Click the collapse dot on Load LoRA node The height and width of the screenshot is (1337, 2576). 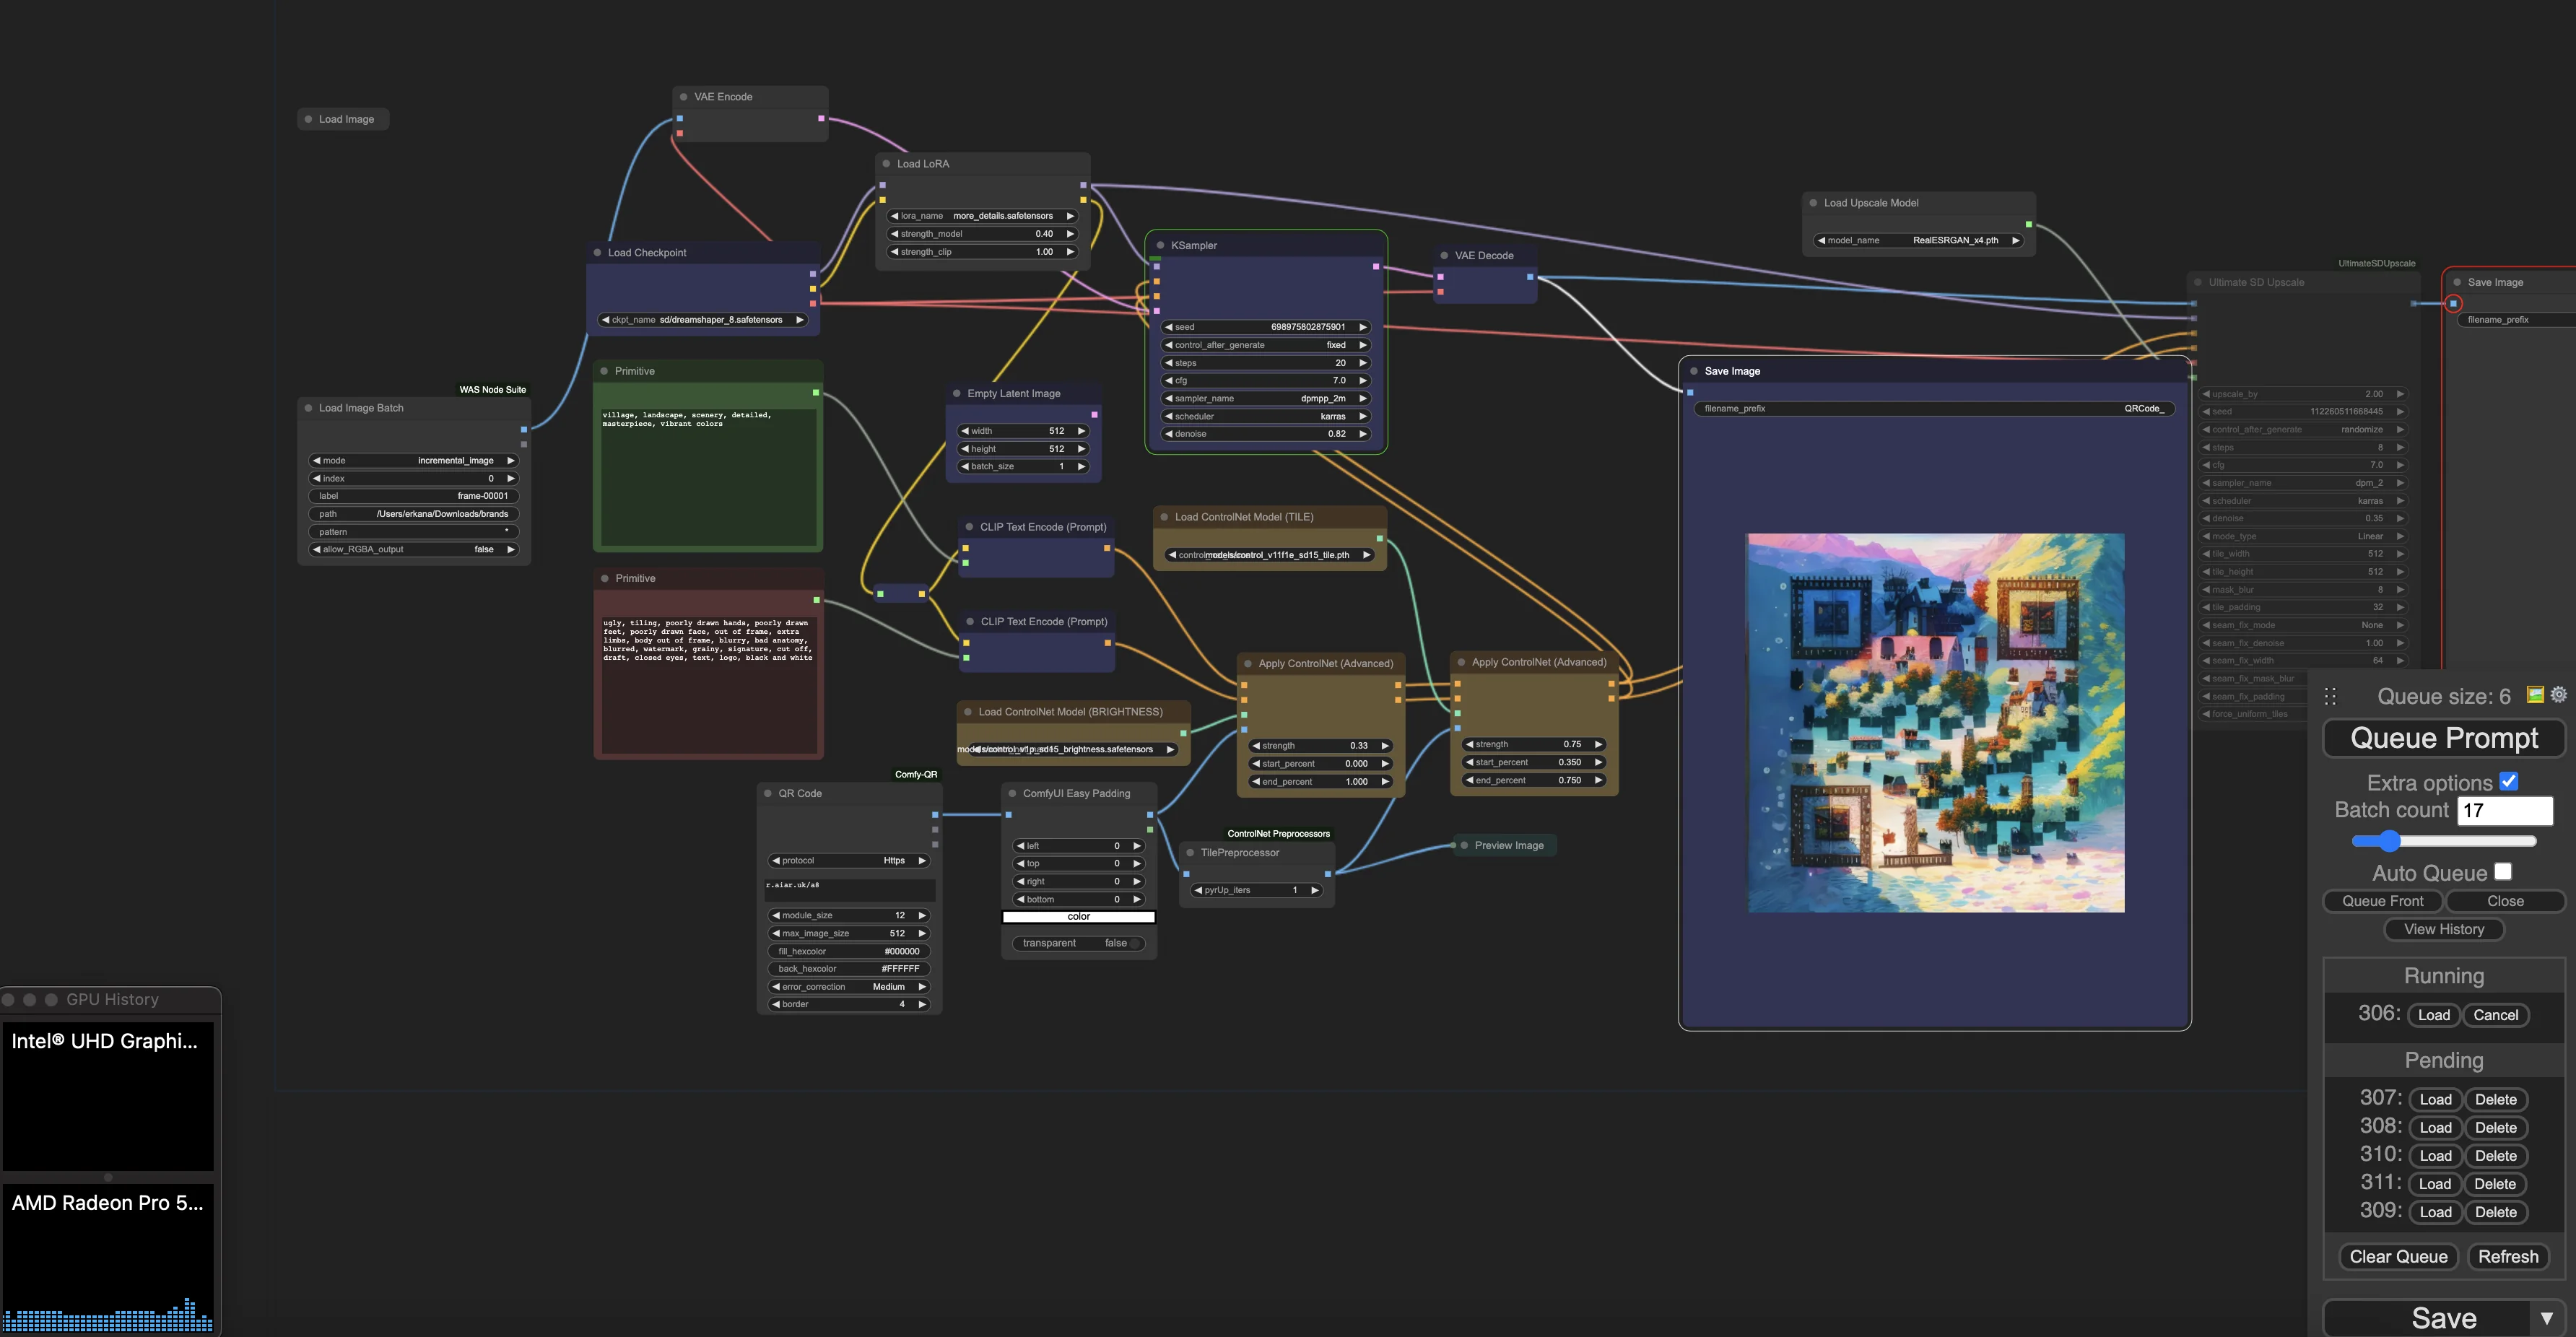click(886, 163)
